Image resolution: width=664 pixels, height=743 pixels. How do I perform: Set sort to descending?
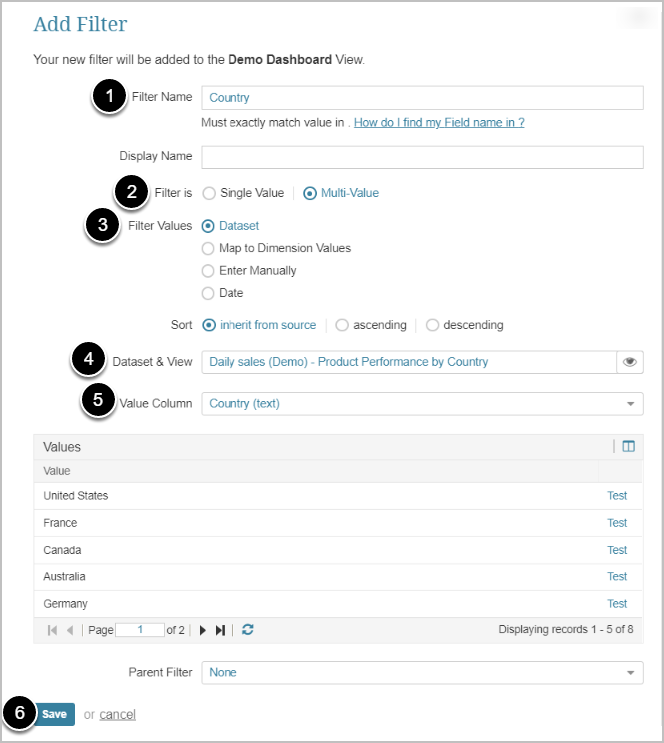point(433,325)
